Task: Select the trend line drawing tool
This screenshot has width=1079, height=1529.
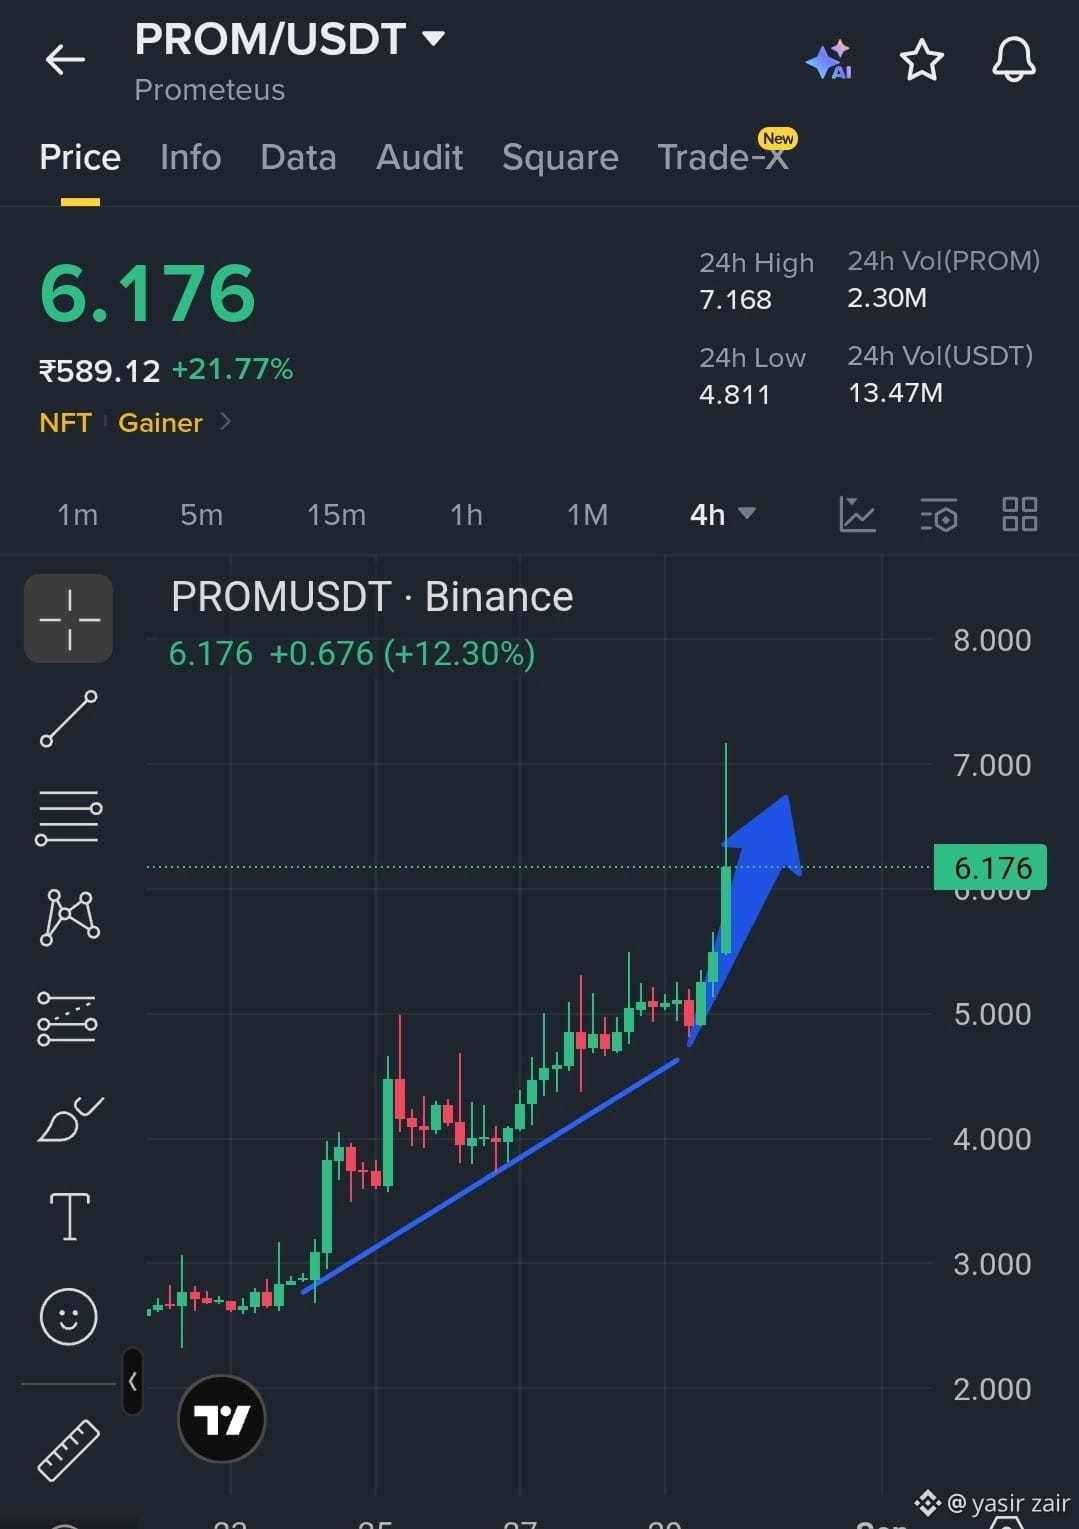Action: [x=69, y=719]
